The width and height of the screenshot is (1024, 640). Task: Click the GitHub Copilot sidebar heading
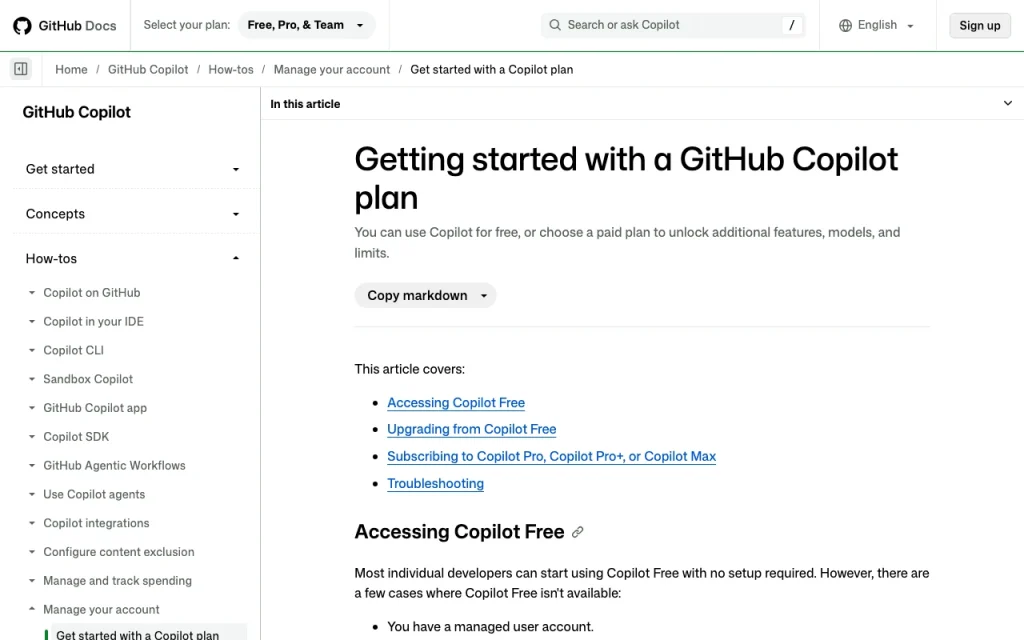(76, 112)
